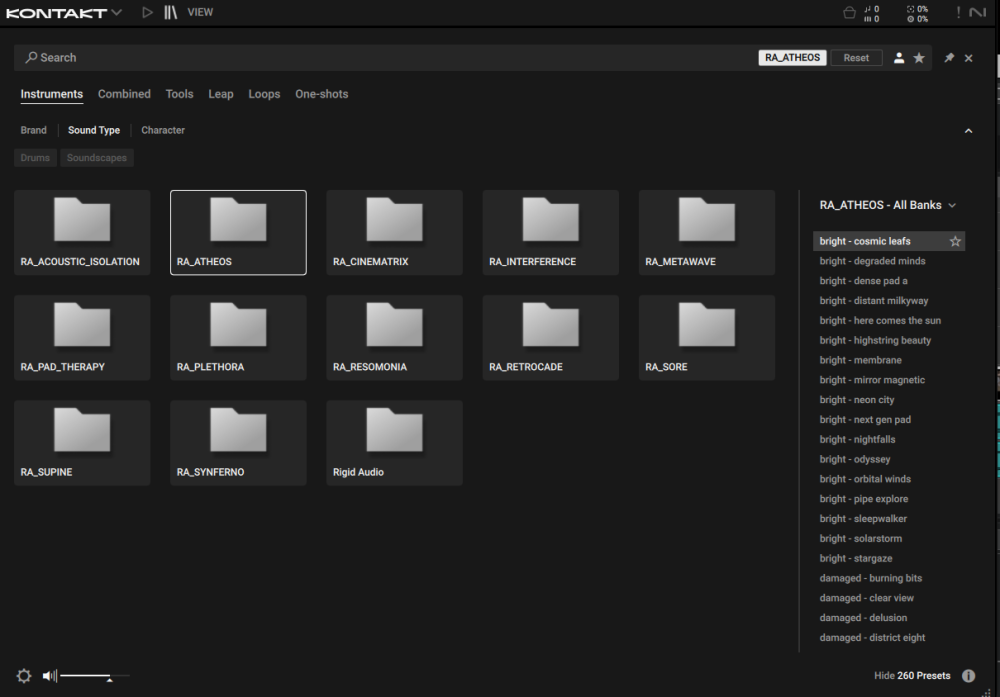The image size is (1000, 697).
Task: Open browser settings gear icon
Action: [x=24, y=676]
